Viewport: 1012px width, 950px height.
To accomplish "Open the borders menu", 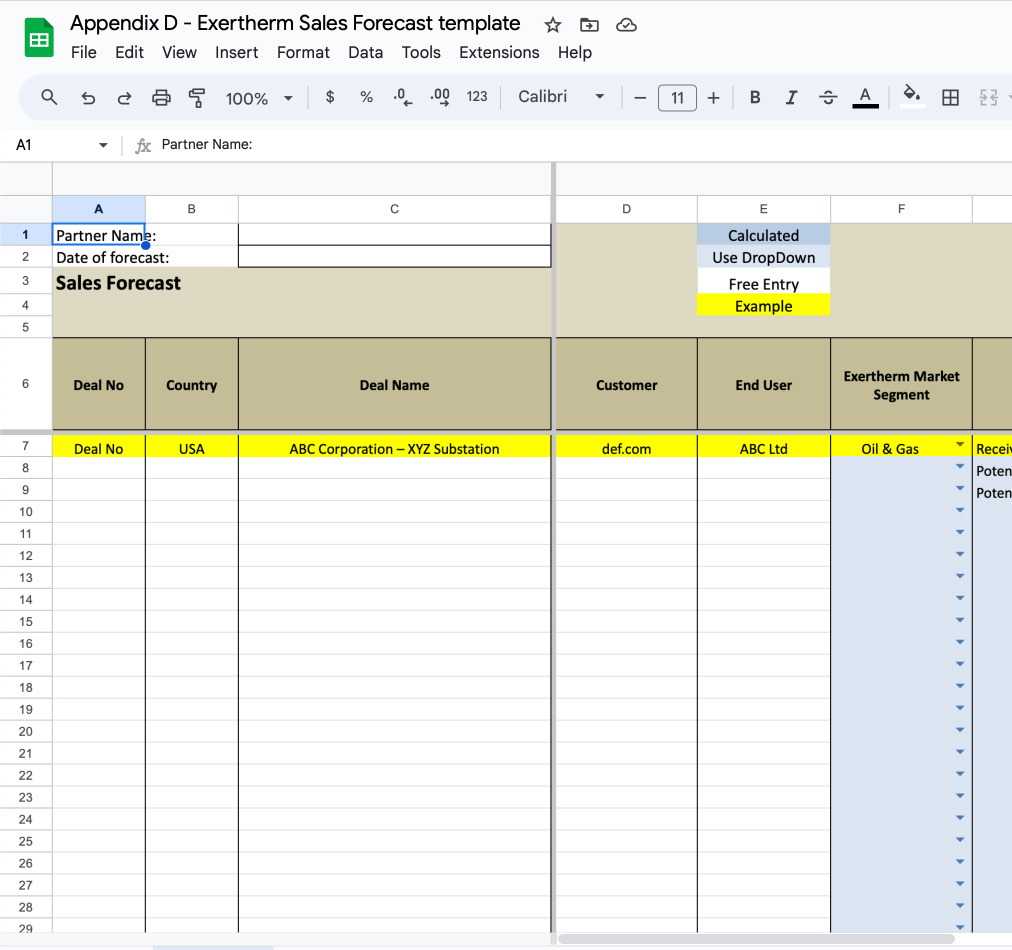I will [x=950, y=97].
